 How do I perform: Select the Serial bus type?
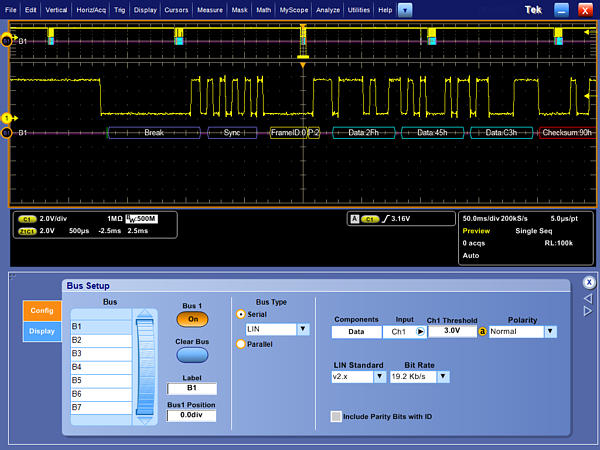(x=240, y=313)
